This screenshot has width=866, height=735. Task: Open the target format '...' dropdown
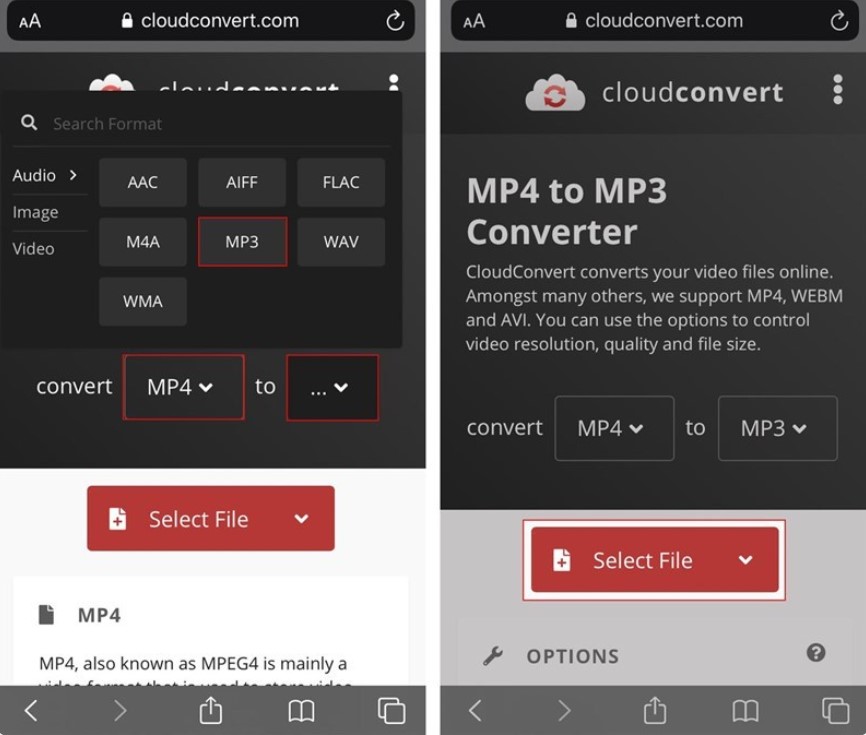(x=332, y=387)
